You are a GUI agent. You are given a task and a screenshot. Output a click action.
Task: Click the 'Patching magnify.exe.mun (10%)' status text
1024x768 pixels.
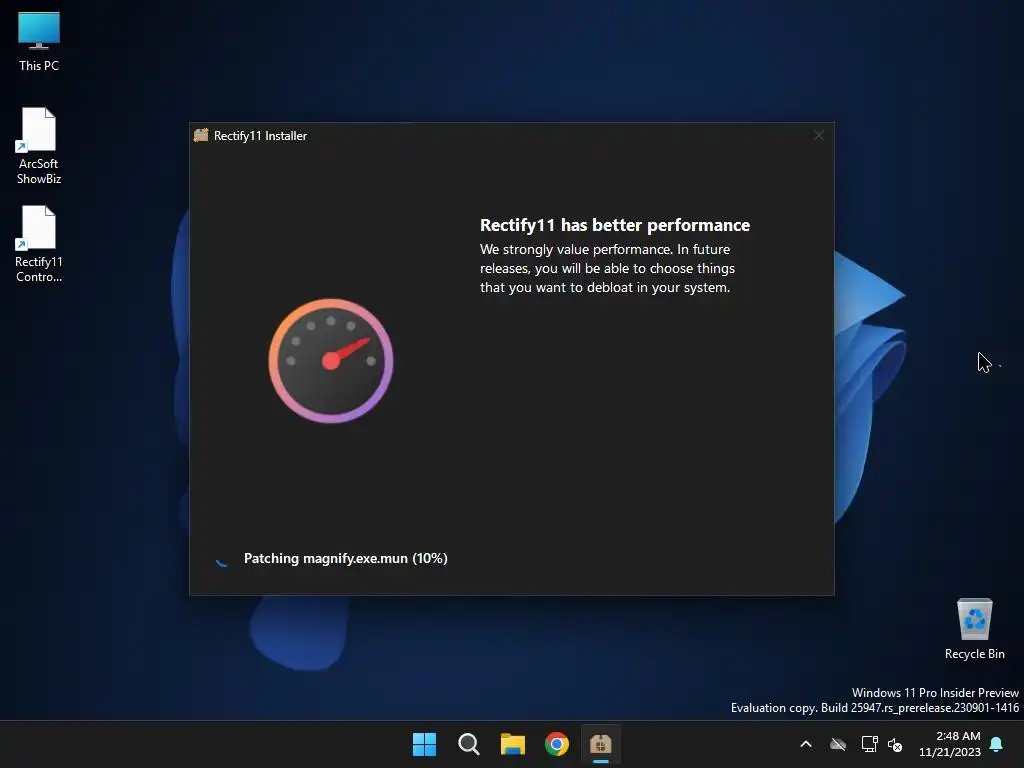345,558
